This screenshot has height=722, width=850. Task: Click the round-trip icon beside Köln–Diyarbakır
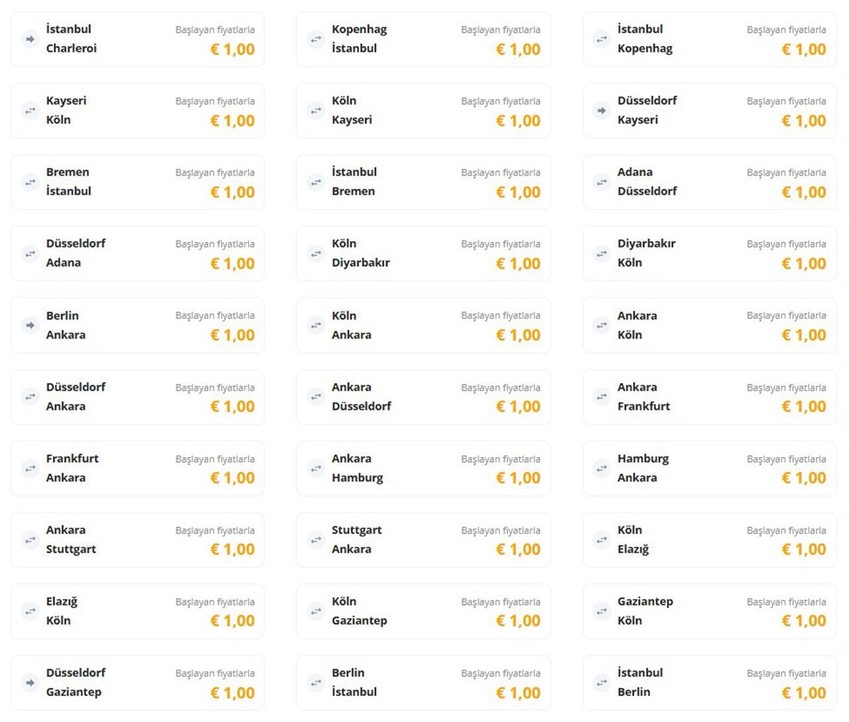pos(315,254)
